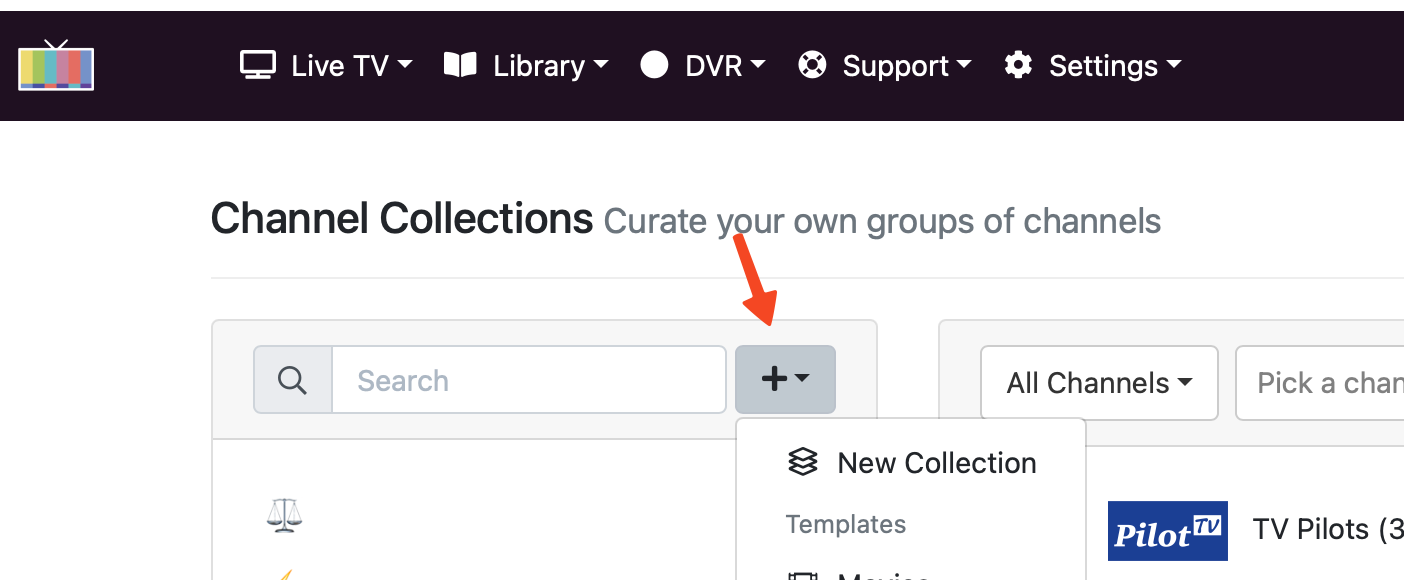Choose New Collection from the dropdown
Image resolution: width=1404 pixels, height=580 pixels.
(936, 463)
